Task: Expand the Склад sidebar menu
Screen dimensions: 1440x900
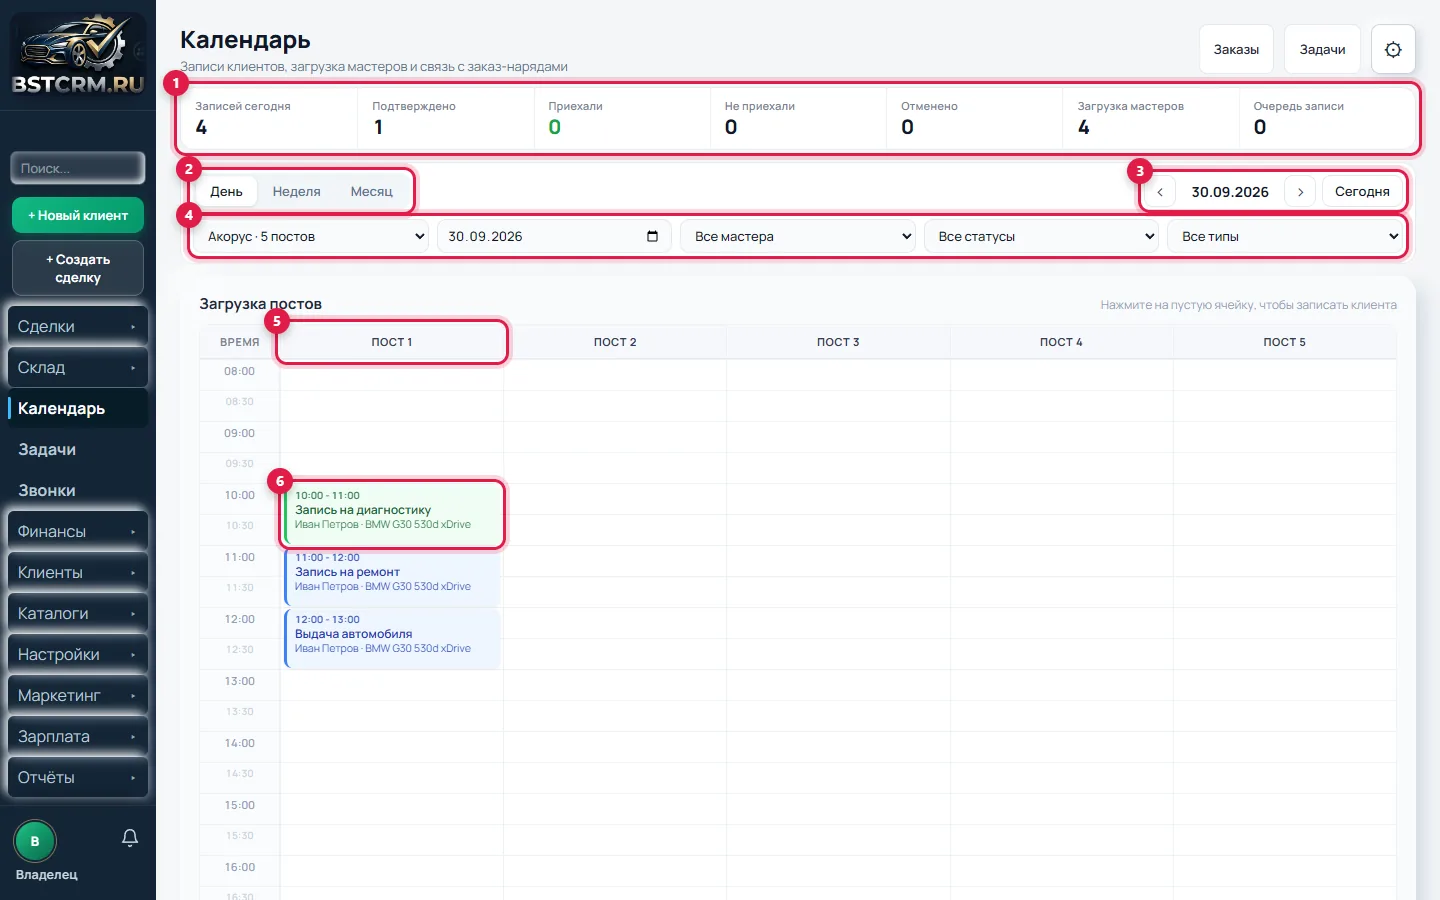Action: (78, 368)
